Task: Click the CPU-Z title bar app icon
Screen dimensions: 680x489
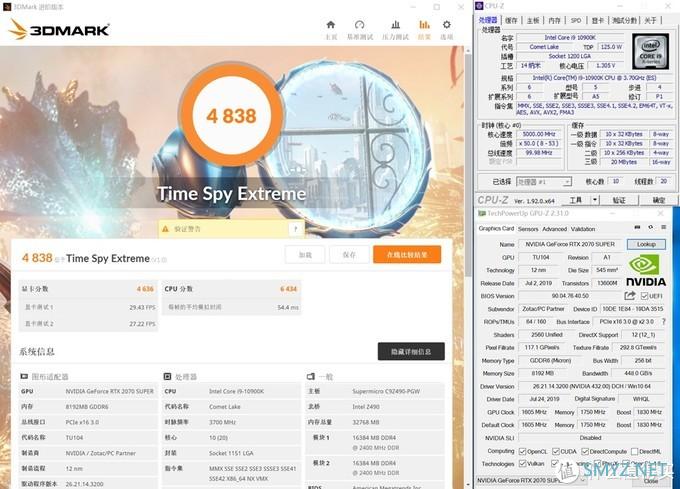Action: [479, 6]
